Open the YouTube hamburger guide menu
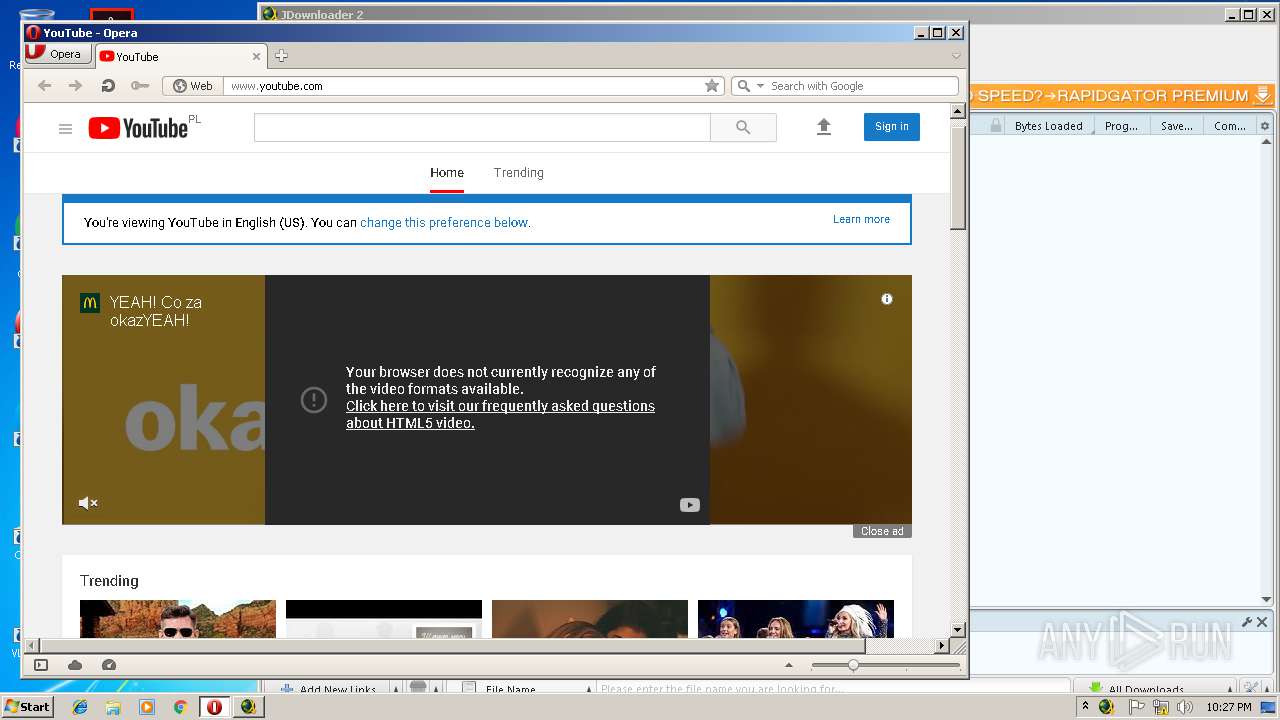 pos(65,128)
